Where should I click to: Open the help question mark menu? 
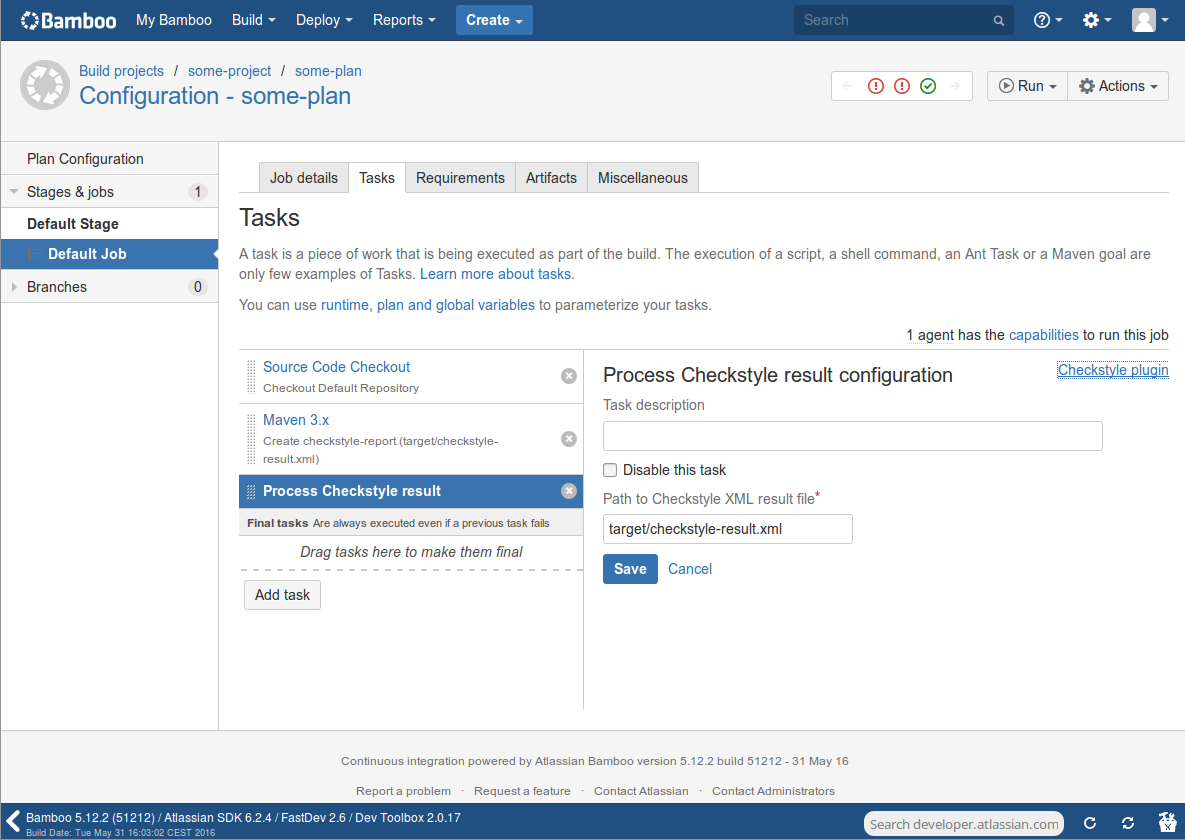coord(1047,20)
